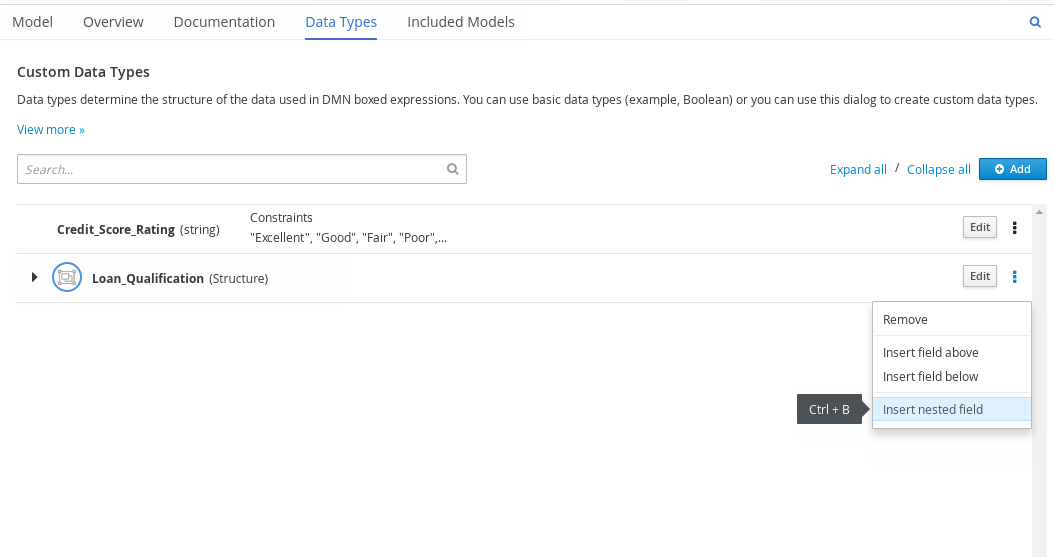Open the Included Models tab

(461, 22)
